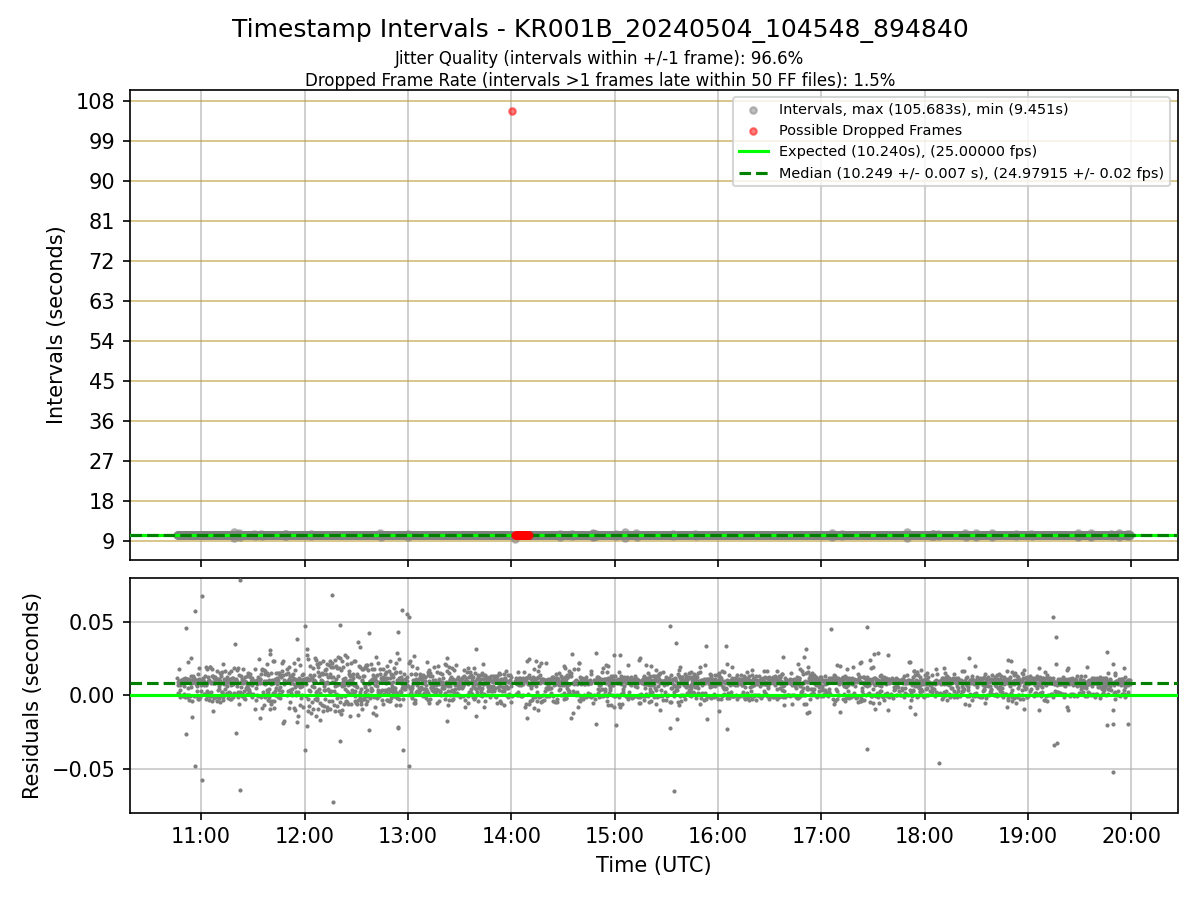
Task: Click the 19:00 time tick label
Action: (x=1028, y=834)
